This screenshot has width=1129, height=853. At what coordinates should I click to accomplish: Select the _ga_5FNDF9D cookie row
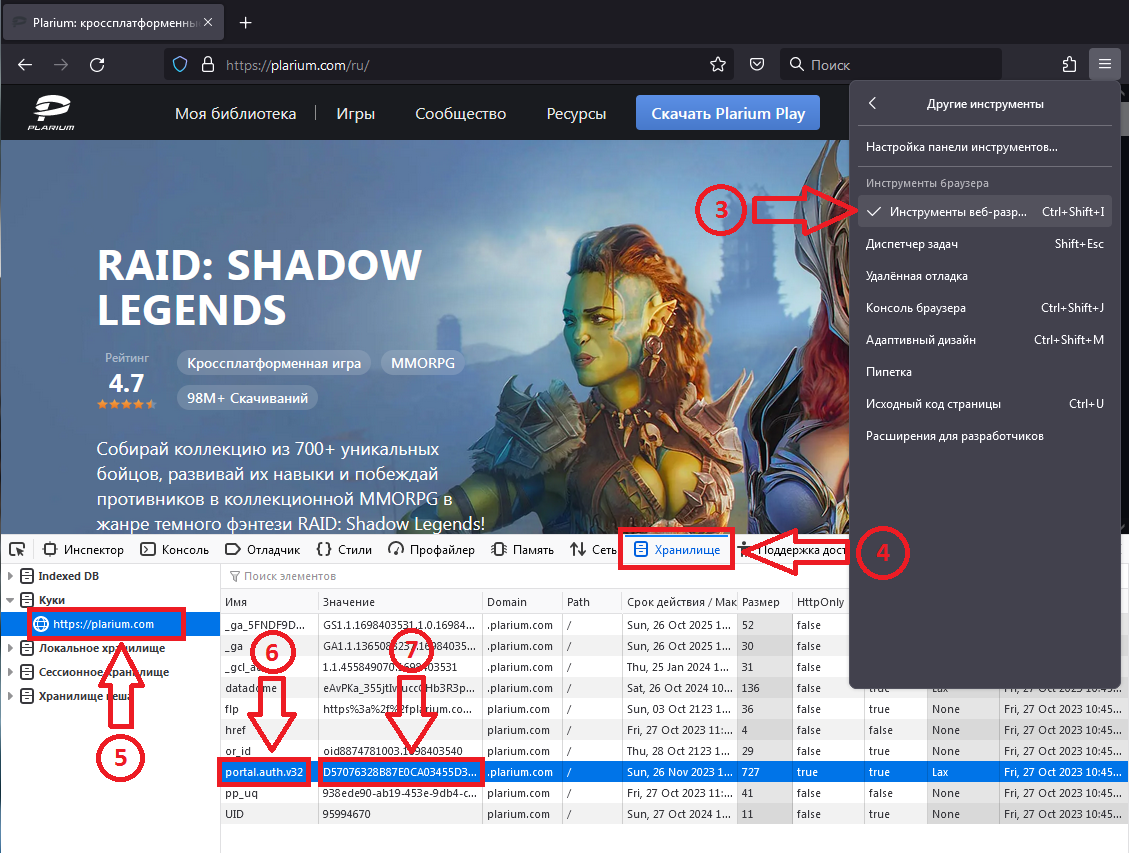click(x=534, y=625)
